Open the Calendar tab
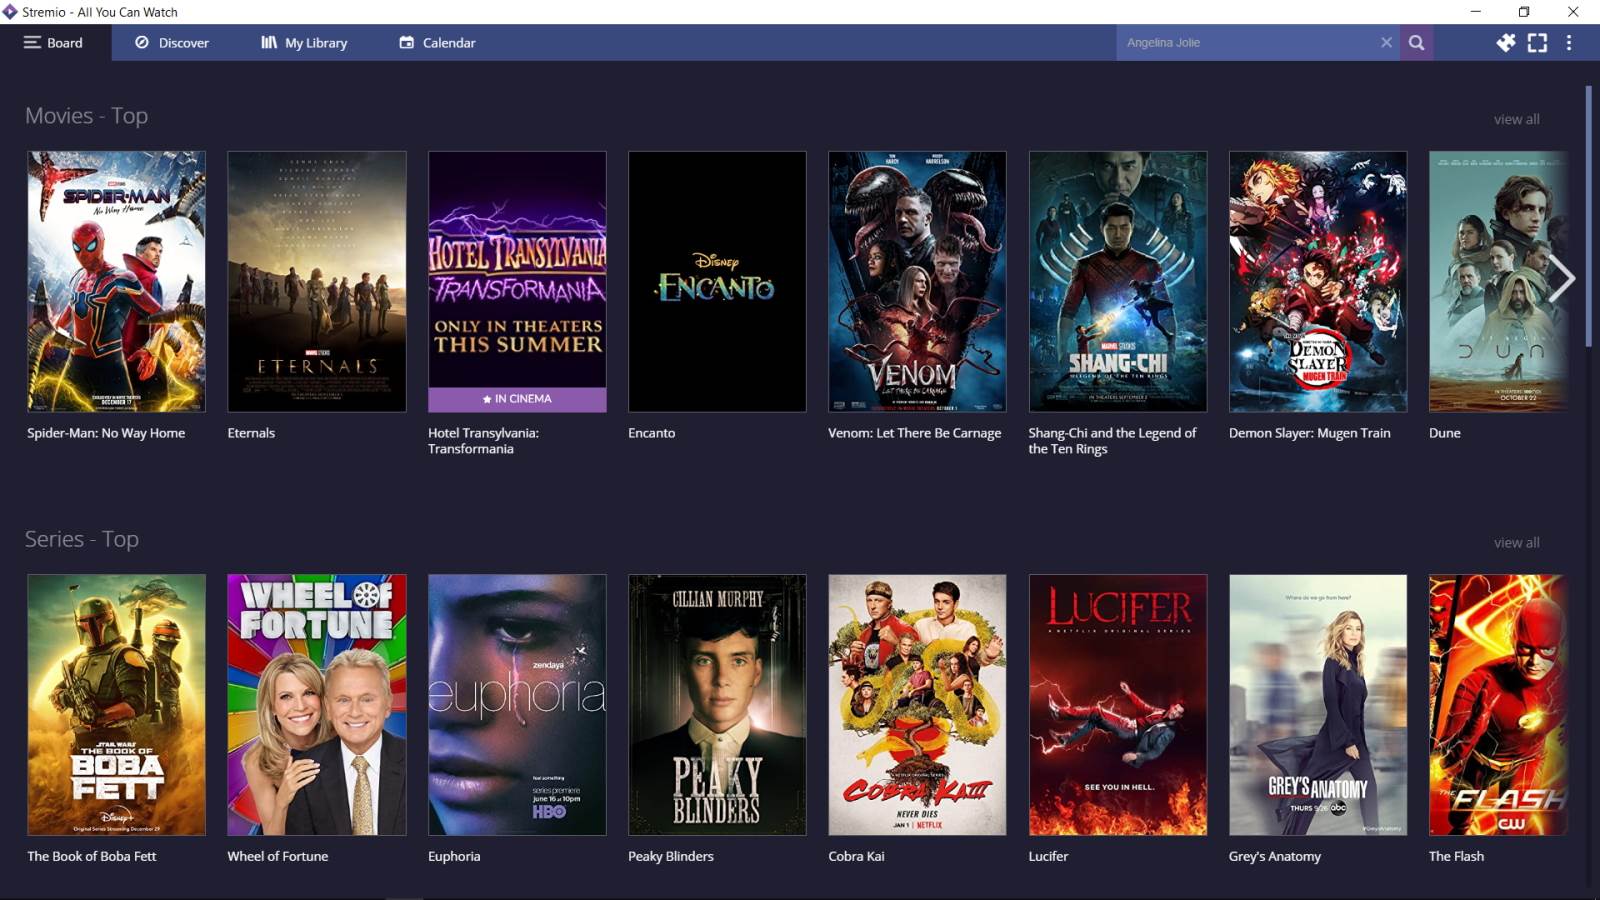 (x=437, y=43)
